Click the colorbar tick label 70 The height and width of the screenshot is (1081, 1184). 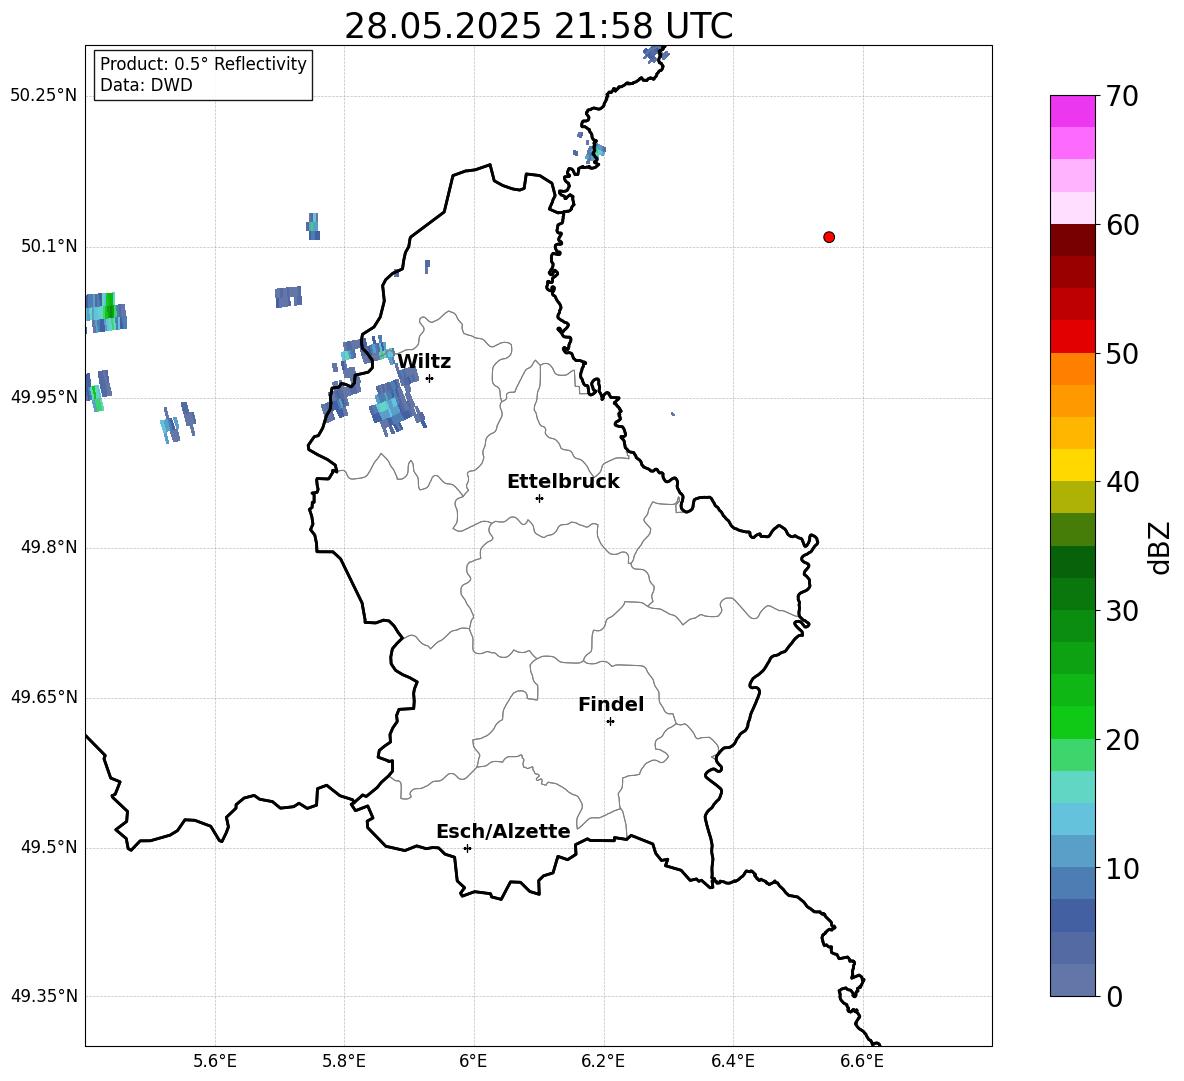click(x=1122, y=96)
